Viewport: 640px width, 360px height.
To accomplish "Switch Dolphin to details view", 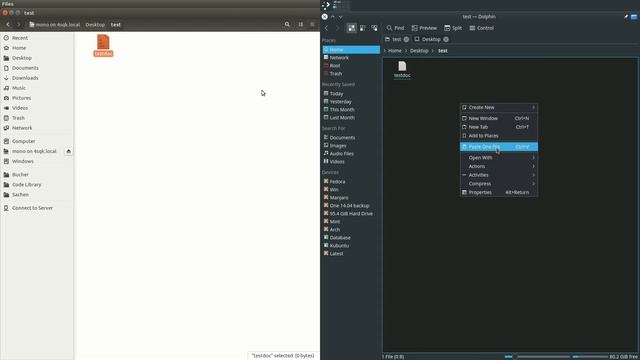I will pos(374,28).
